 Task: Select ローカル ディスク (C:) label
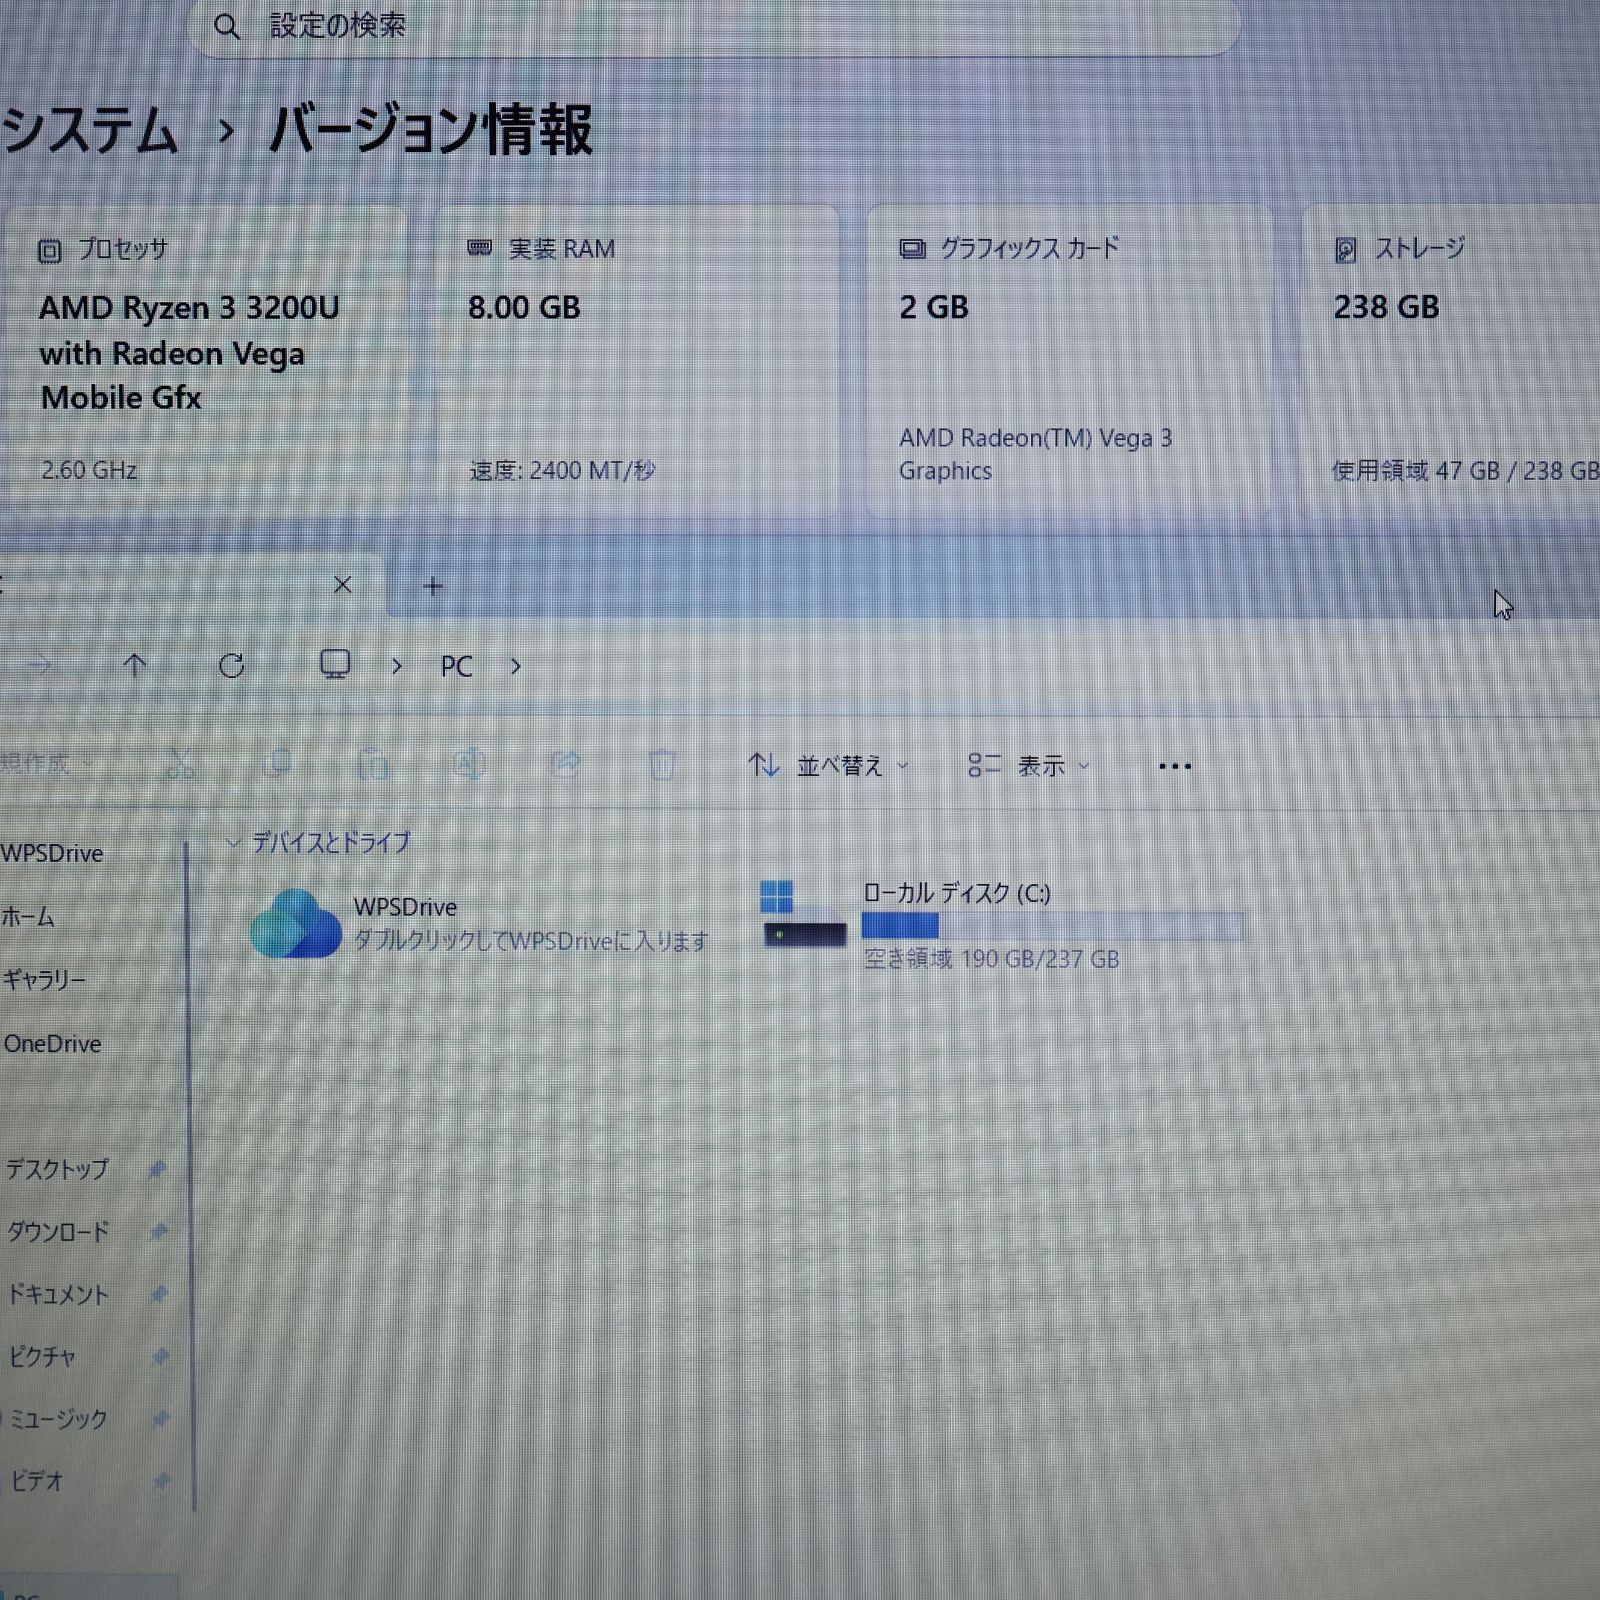point(957,894)
